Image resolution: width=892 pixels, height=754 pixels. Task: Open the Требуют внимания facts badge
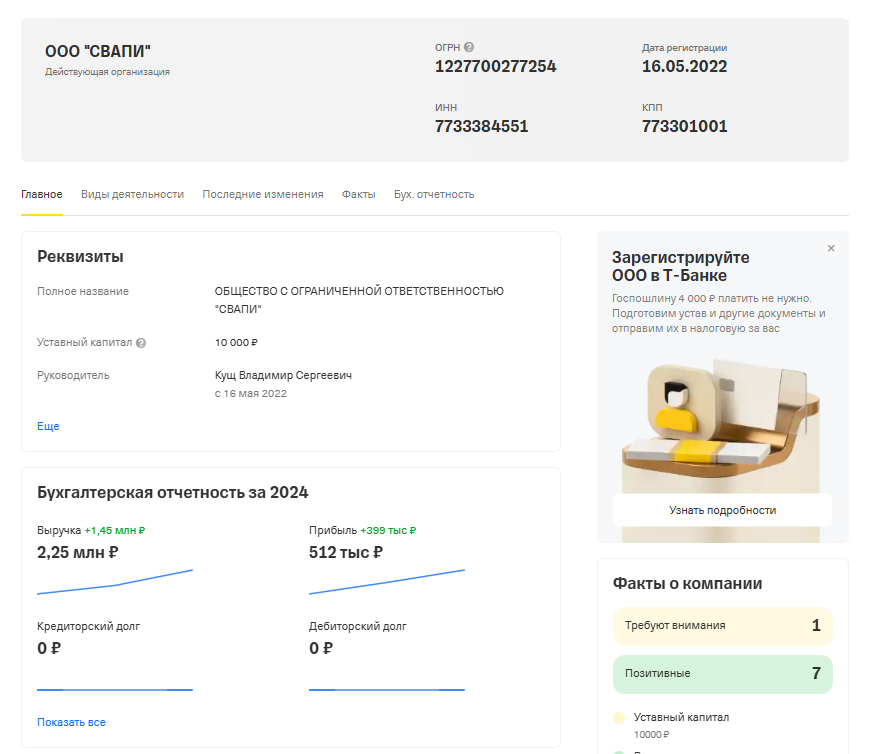pos(722,626)
